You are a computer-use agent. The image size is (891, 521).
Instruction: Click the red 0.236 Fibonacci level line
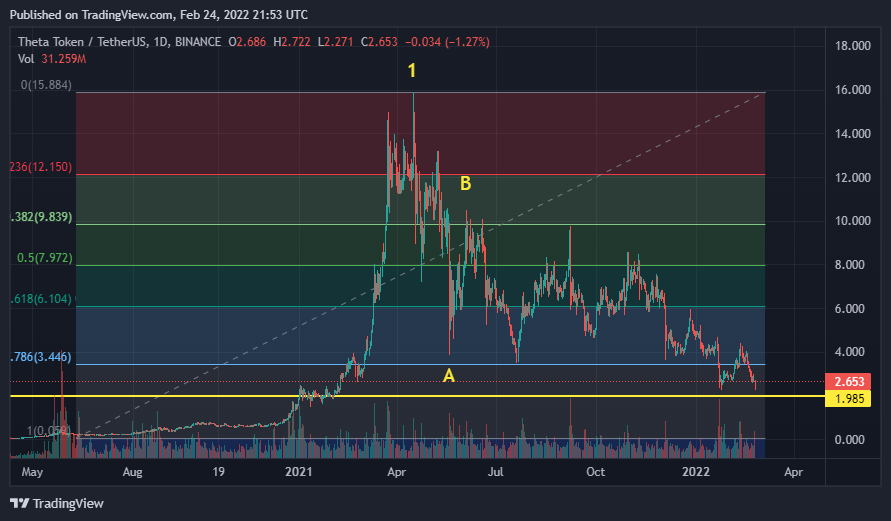click(x=420, y=174)
